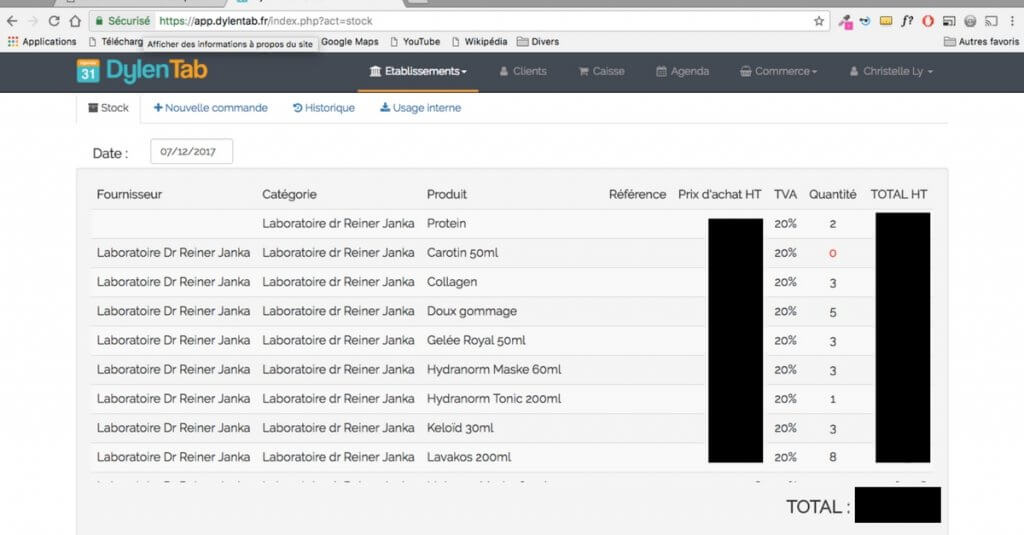Click the DylenTab calendar logo icon
This screenshot has width=1024, height=535.
tap(88, 72)
